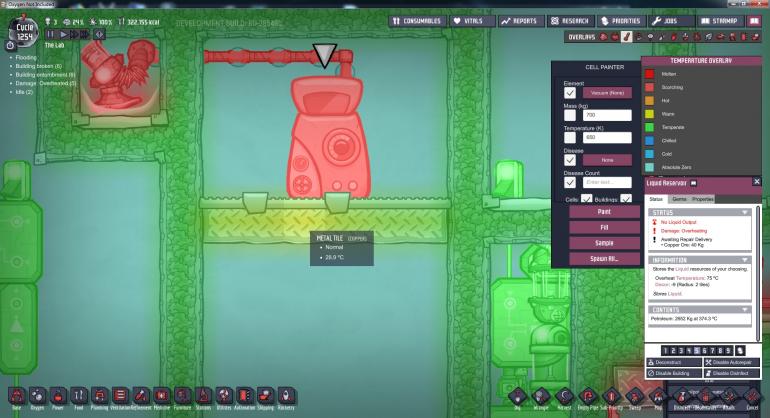Open the Furniture build category

point(182,396)
